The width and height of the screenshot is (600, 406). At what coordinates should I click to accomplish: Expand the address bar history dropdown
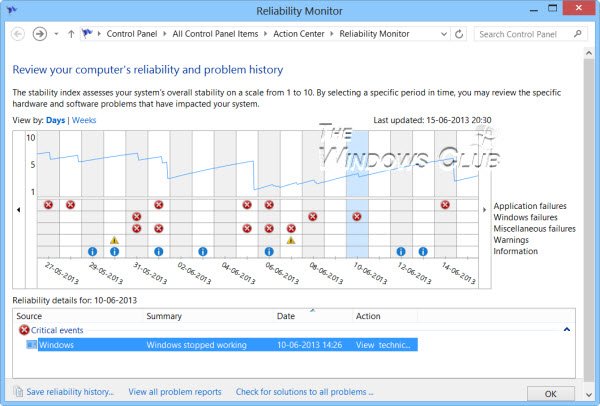click(x=444, y=34)
